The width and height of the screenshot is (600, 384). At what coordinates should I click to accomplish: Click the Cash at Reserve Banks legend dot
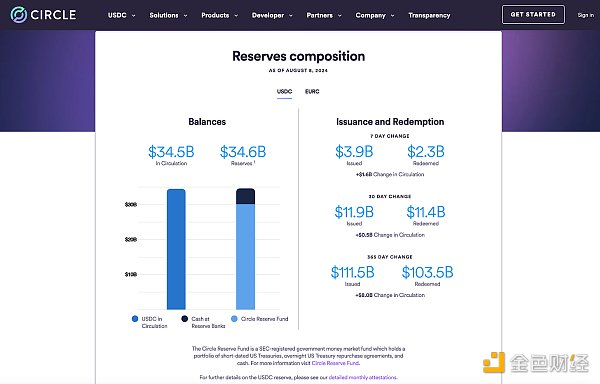(184, 319)
